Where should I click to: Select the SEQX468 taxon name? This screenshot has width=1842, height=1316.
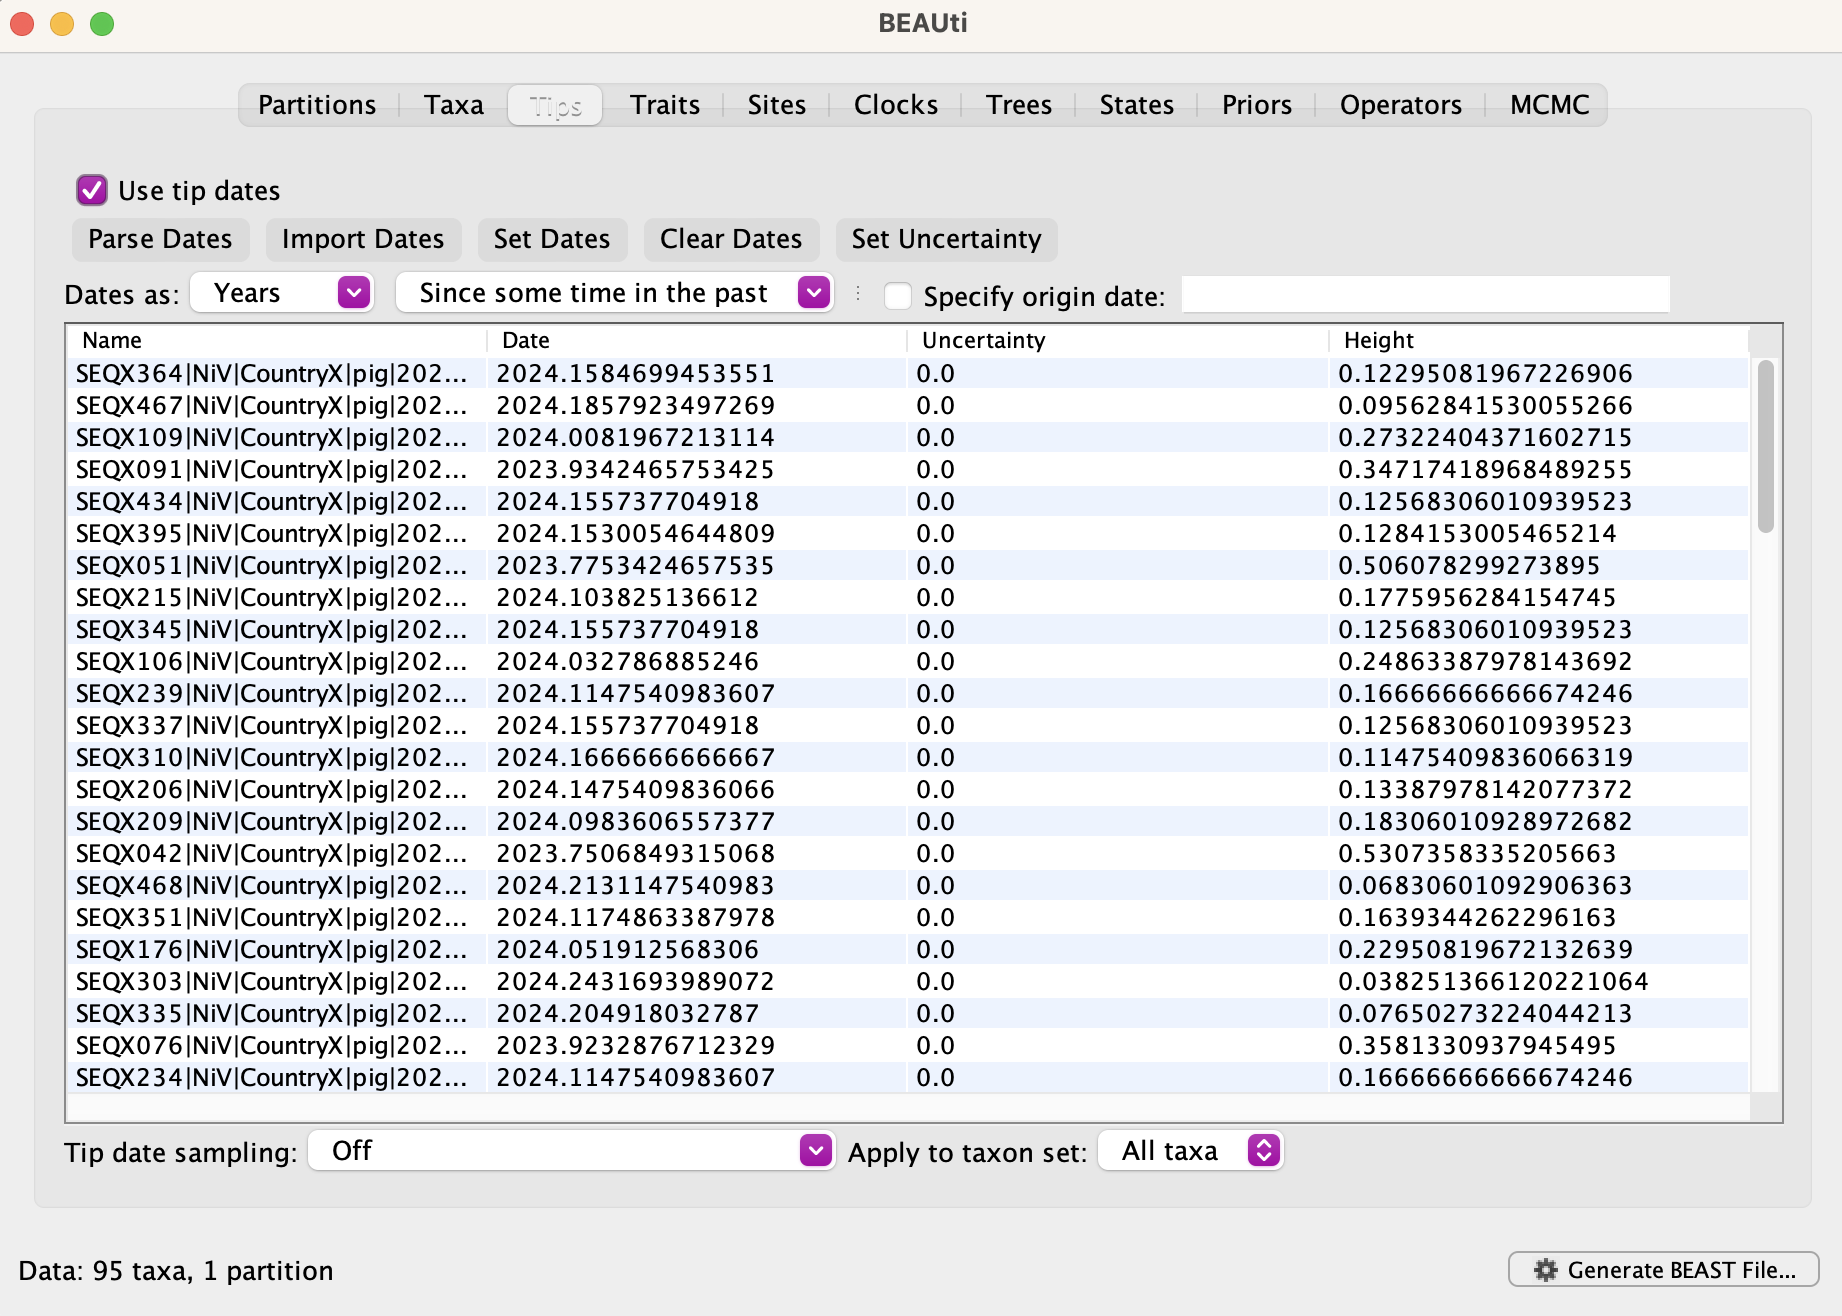(271, 885)
